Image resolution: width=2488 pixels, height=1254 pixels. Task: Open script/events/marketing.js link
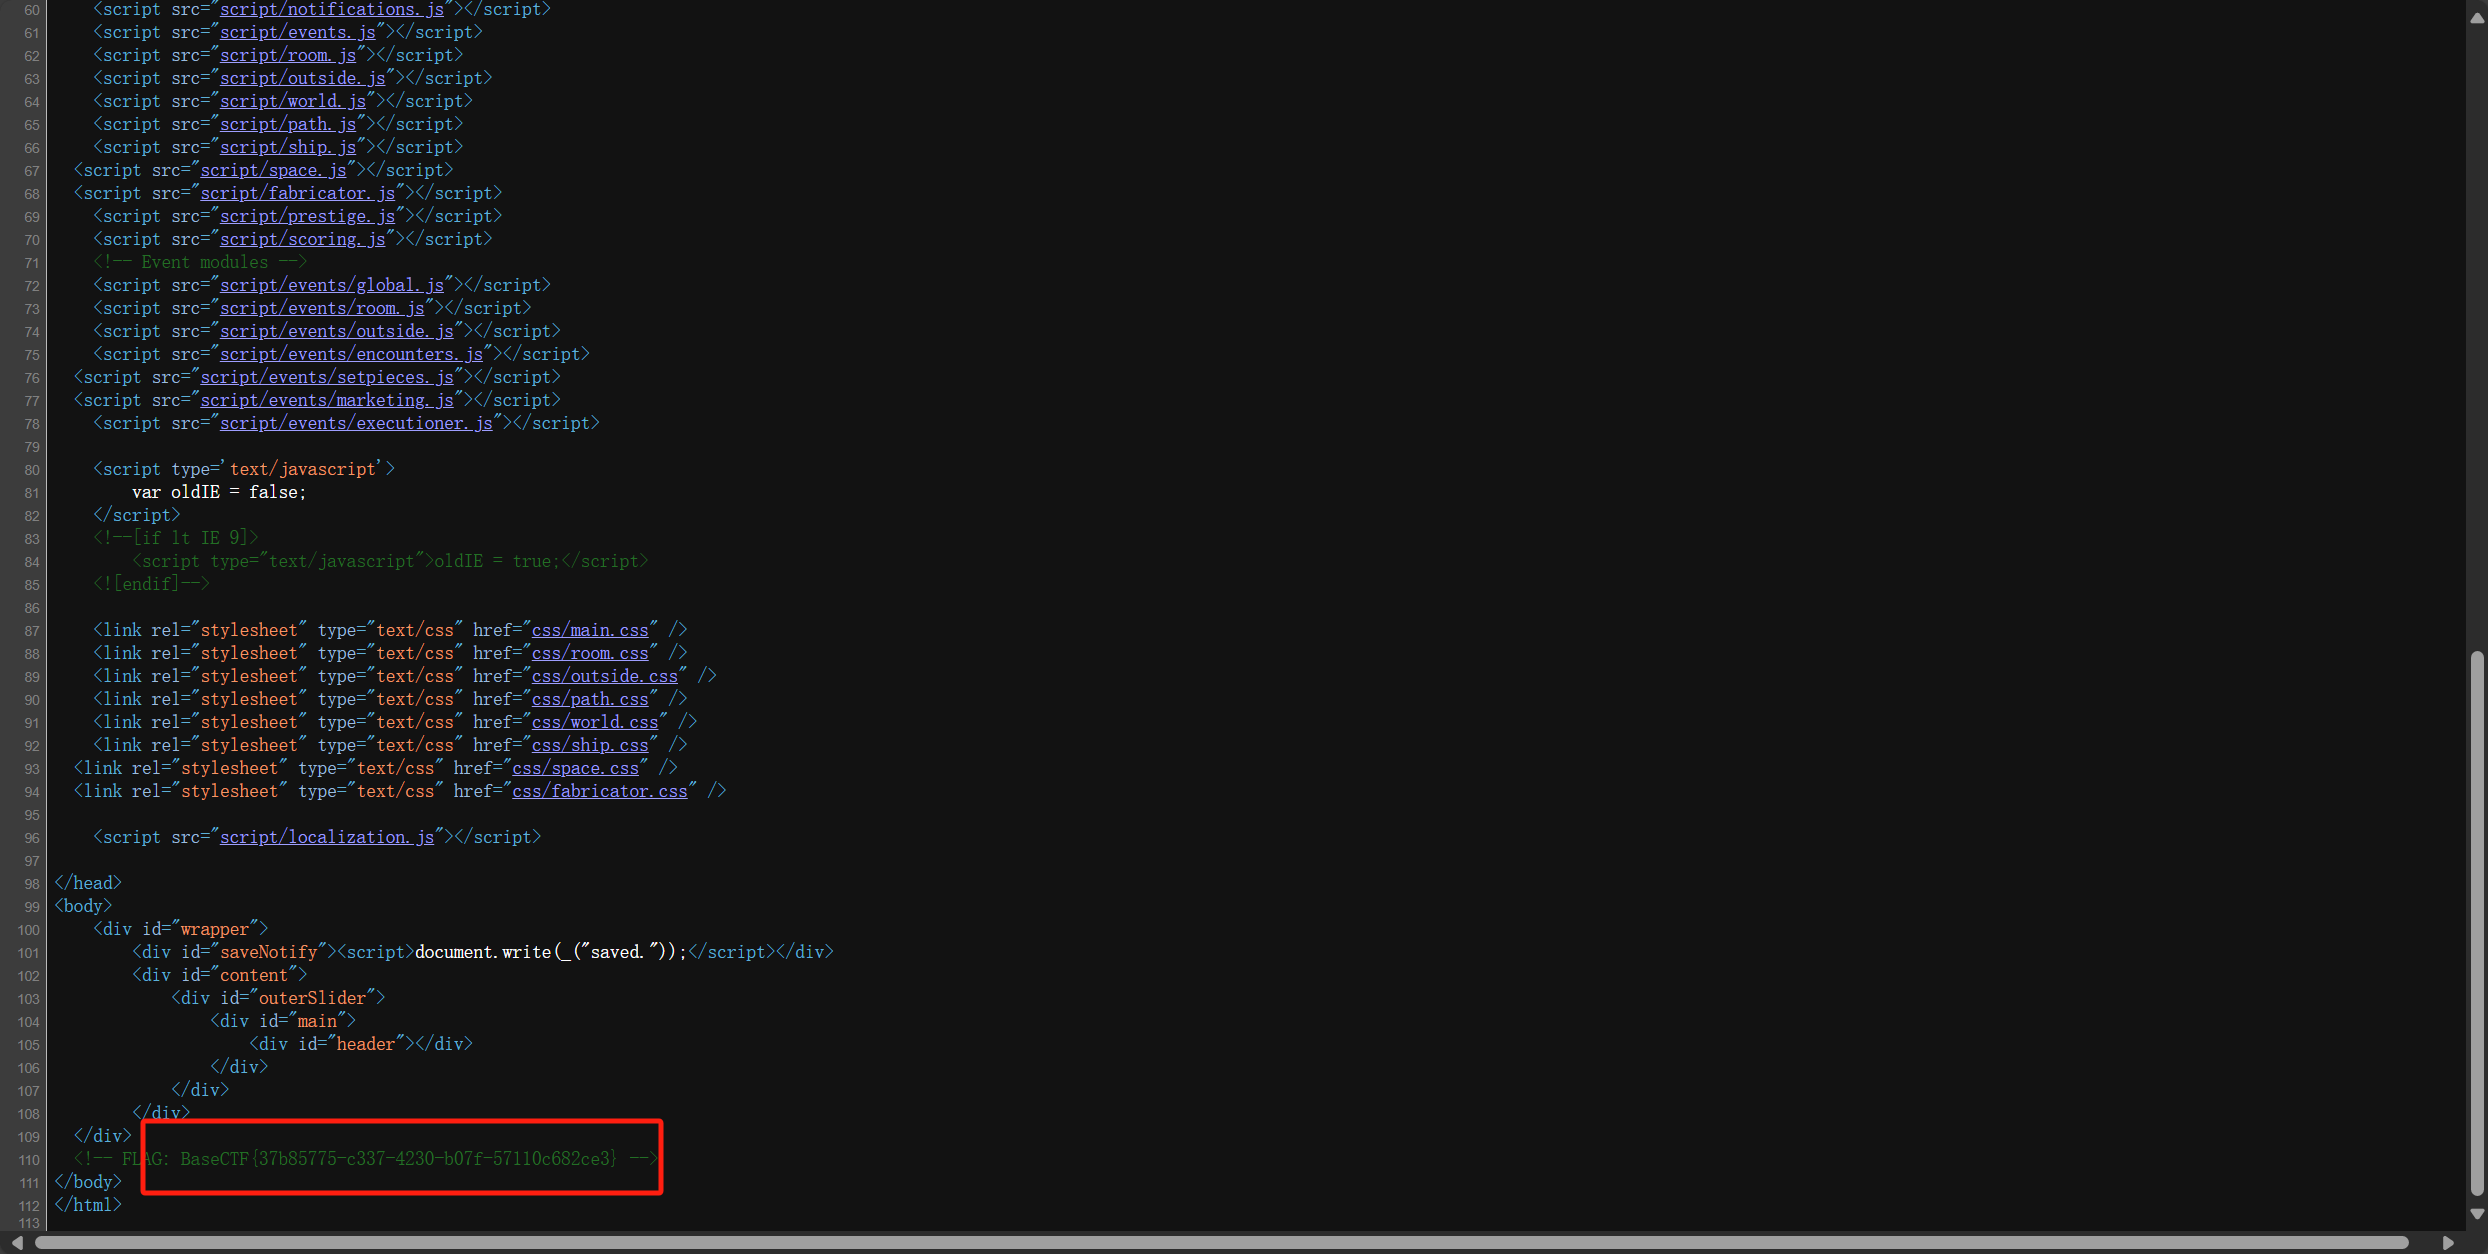[326, 400]
